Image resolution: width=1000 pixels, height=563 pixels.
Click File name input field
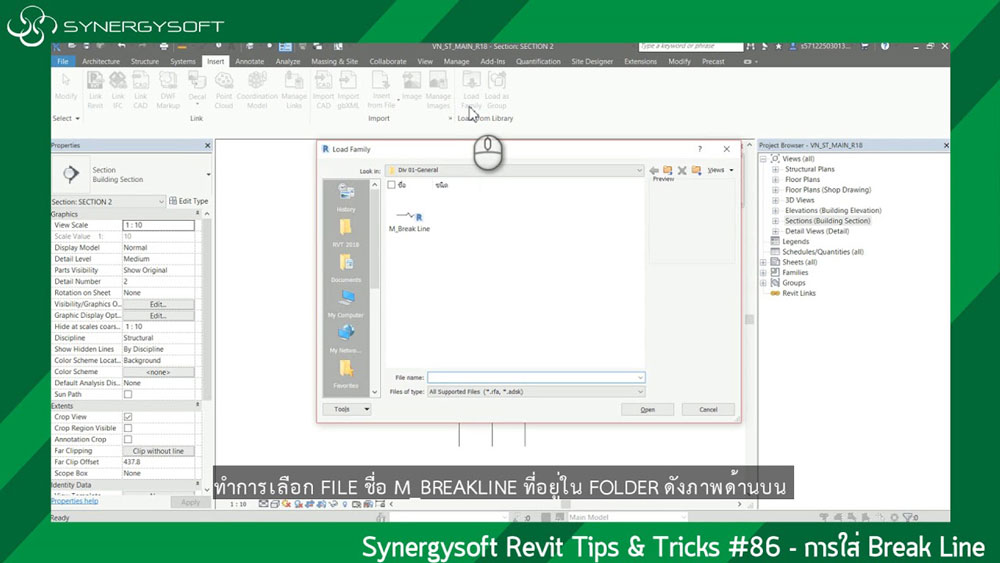coord(536,377)
